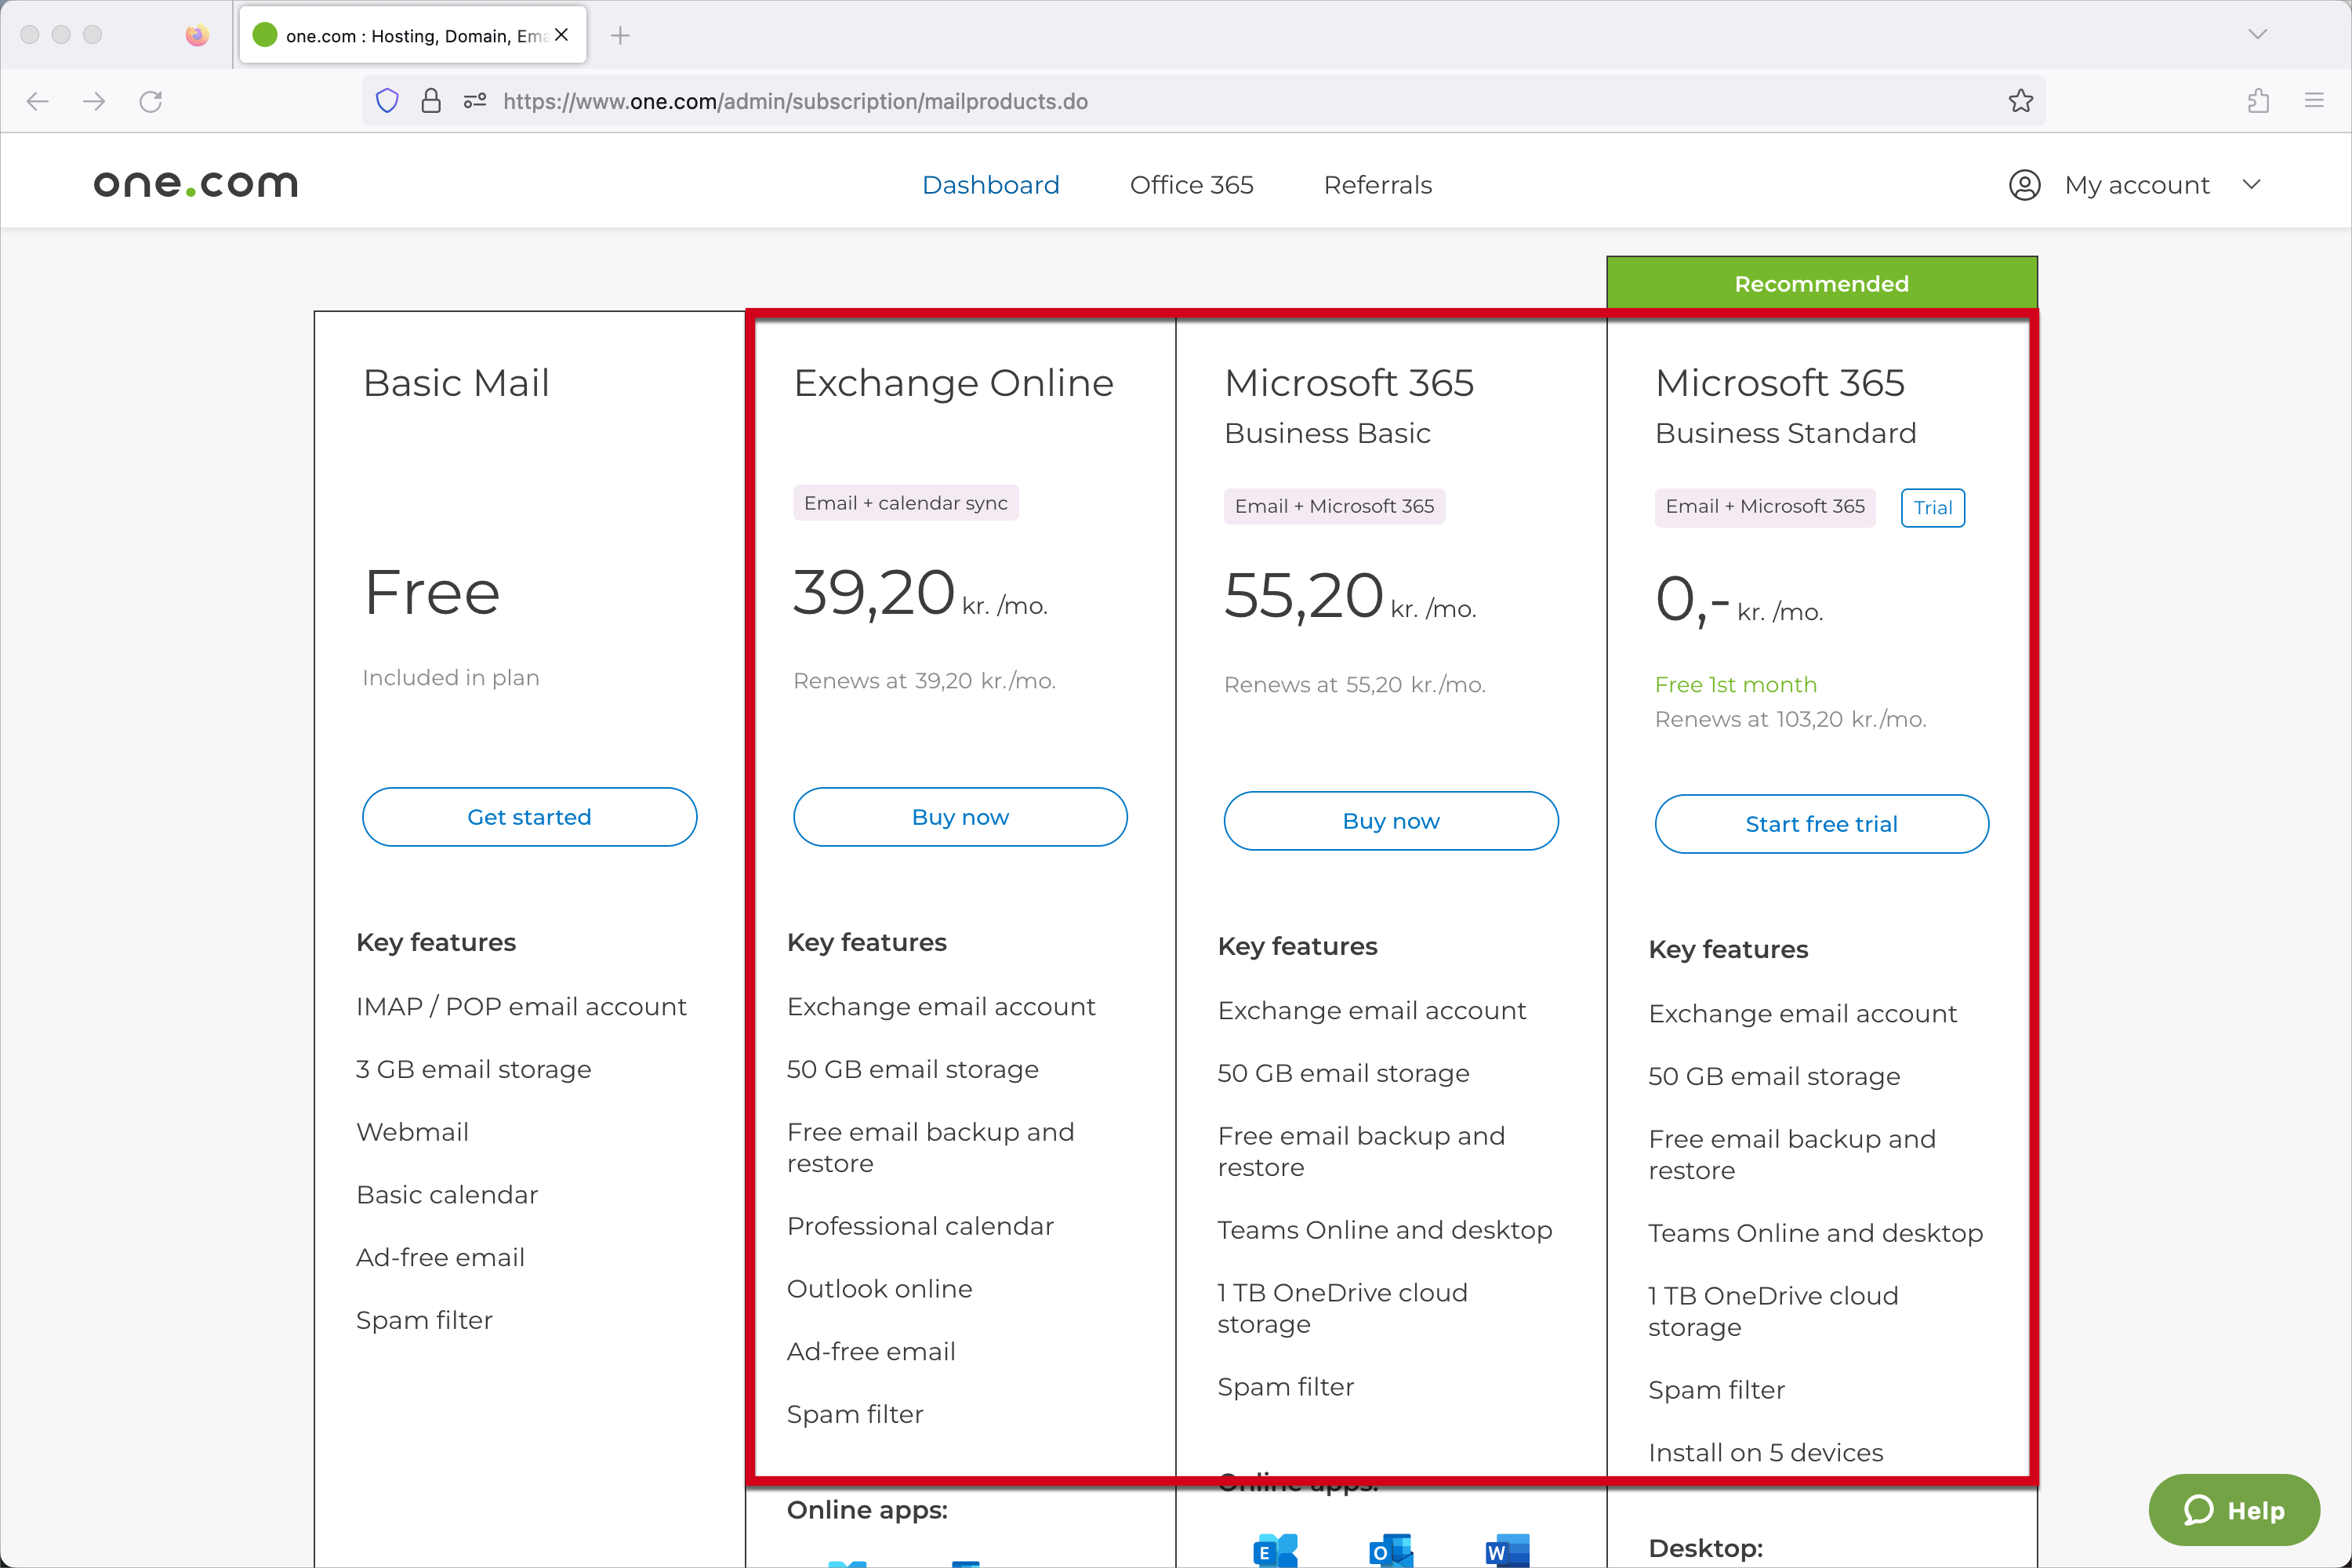Open the green Help chat widget

(2234, 1510)
